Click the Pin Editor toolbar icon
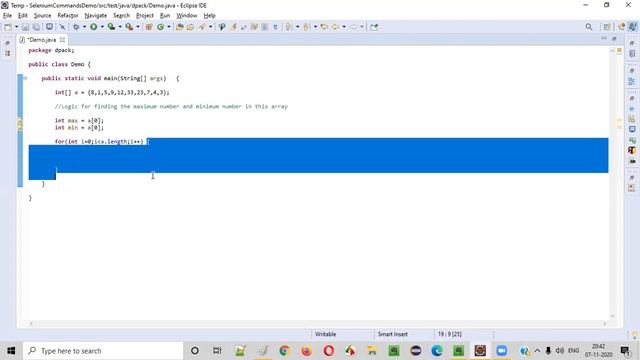 point(374,27)
